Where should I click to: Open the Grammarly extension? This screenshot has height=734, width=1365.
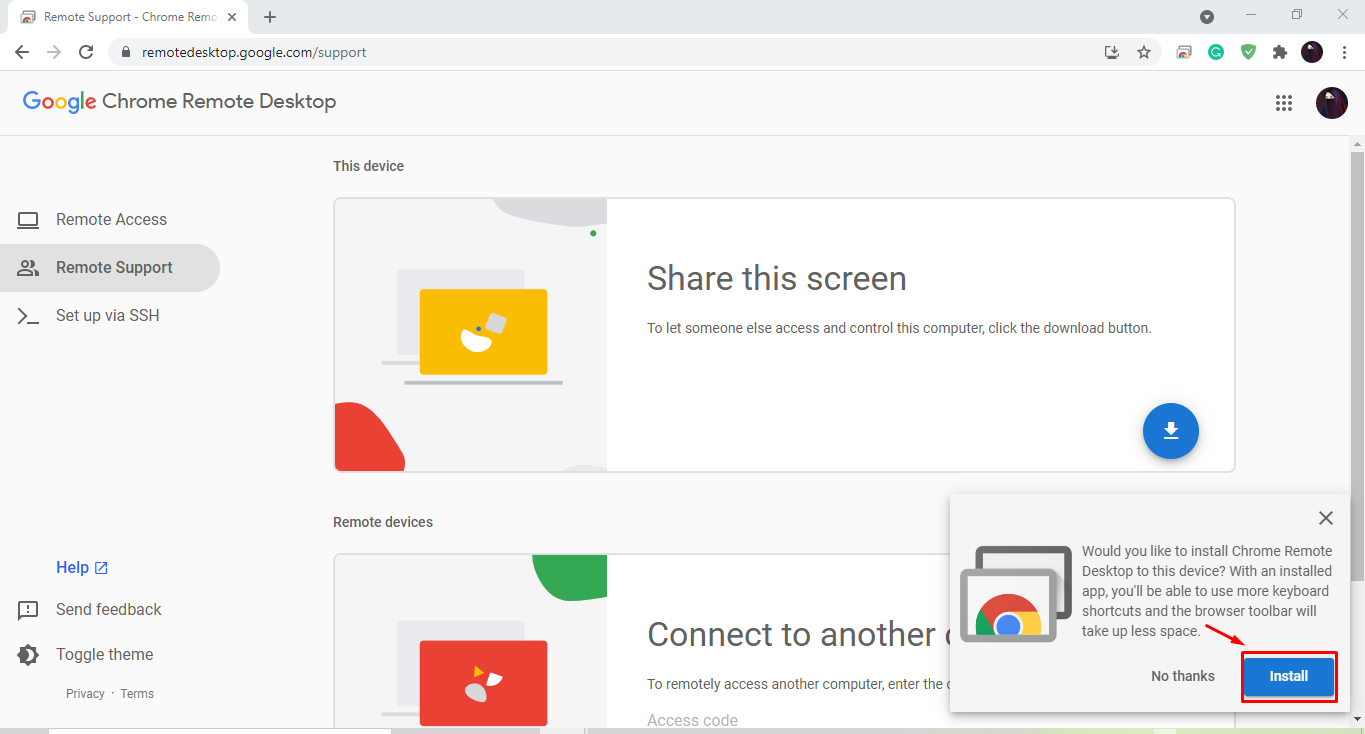1216,52
